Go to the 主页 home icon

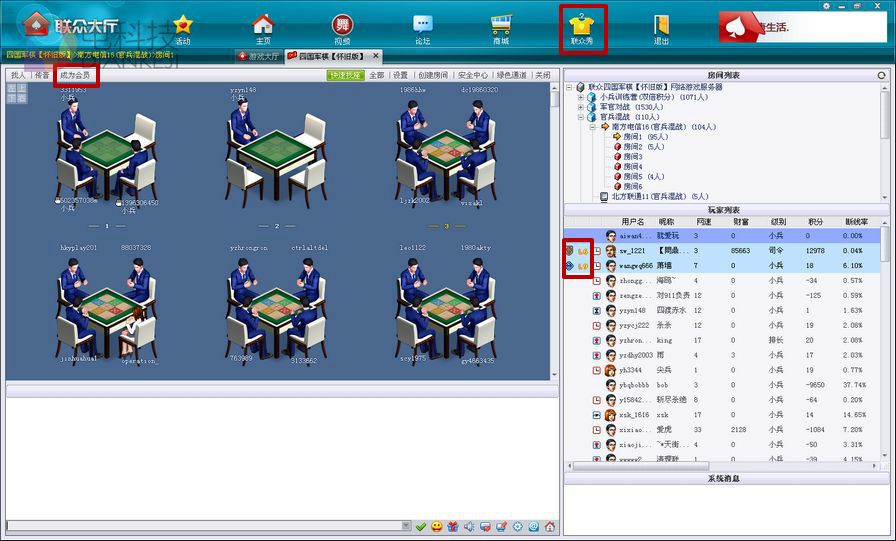point(263,28)
